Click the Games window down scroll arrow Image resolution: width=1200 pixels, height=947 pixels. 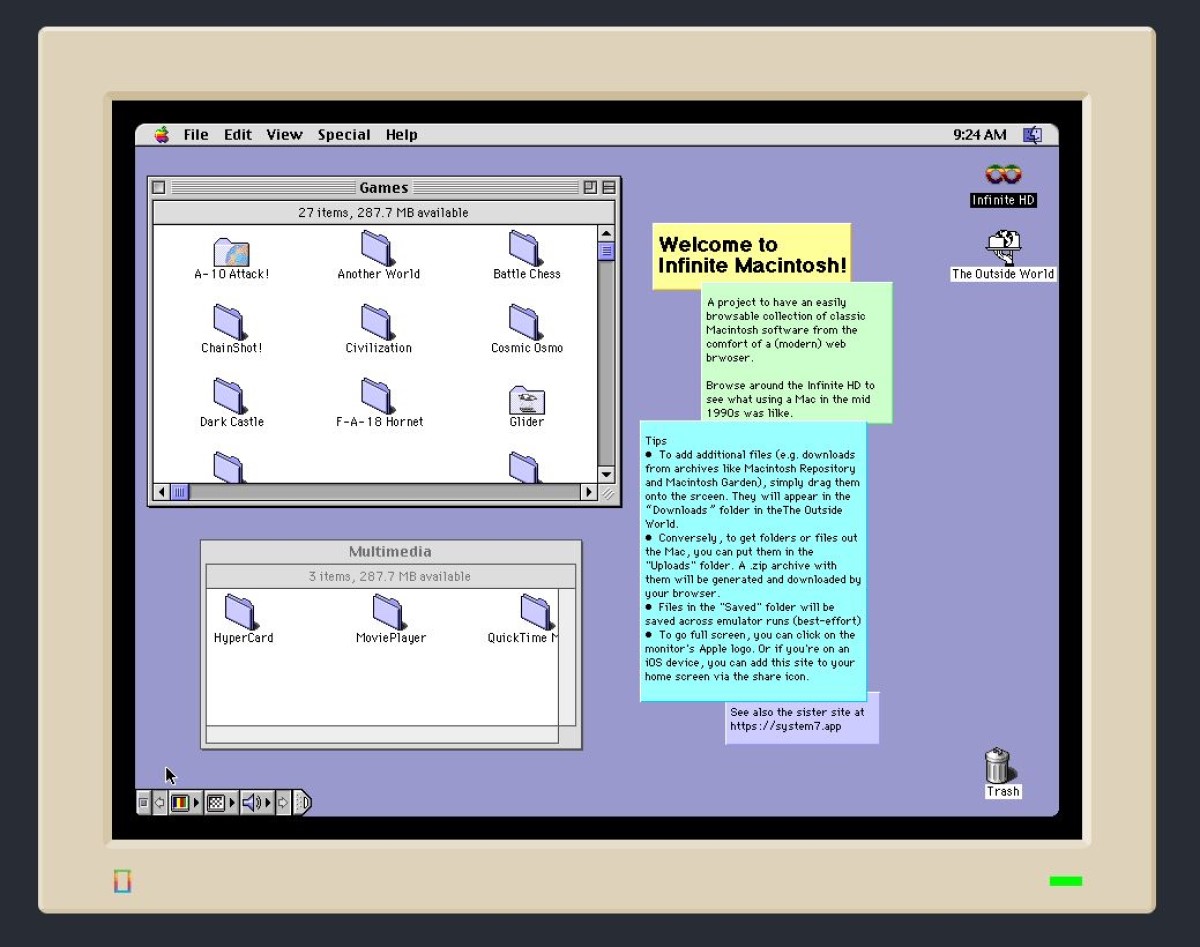point(606,475)
